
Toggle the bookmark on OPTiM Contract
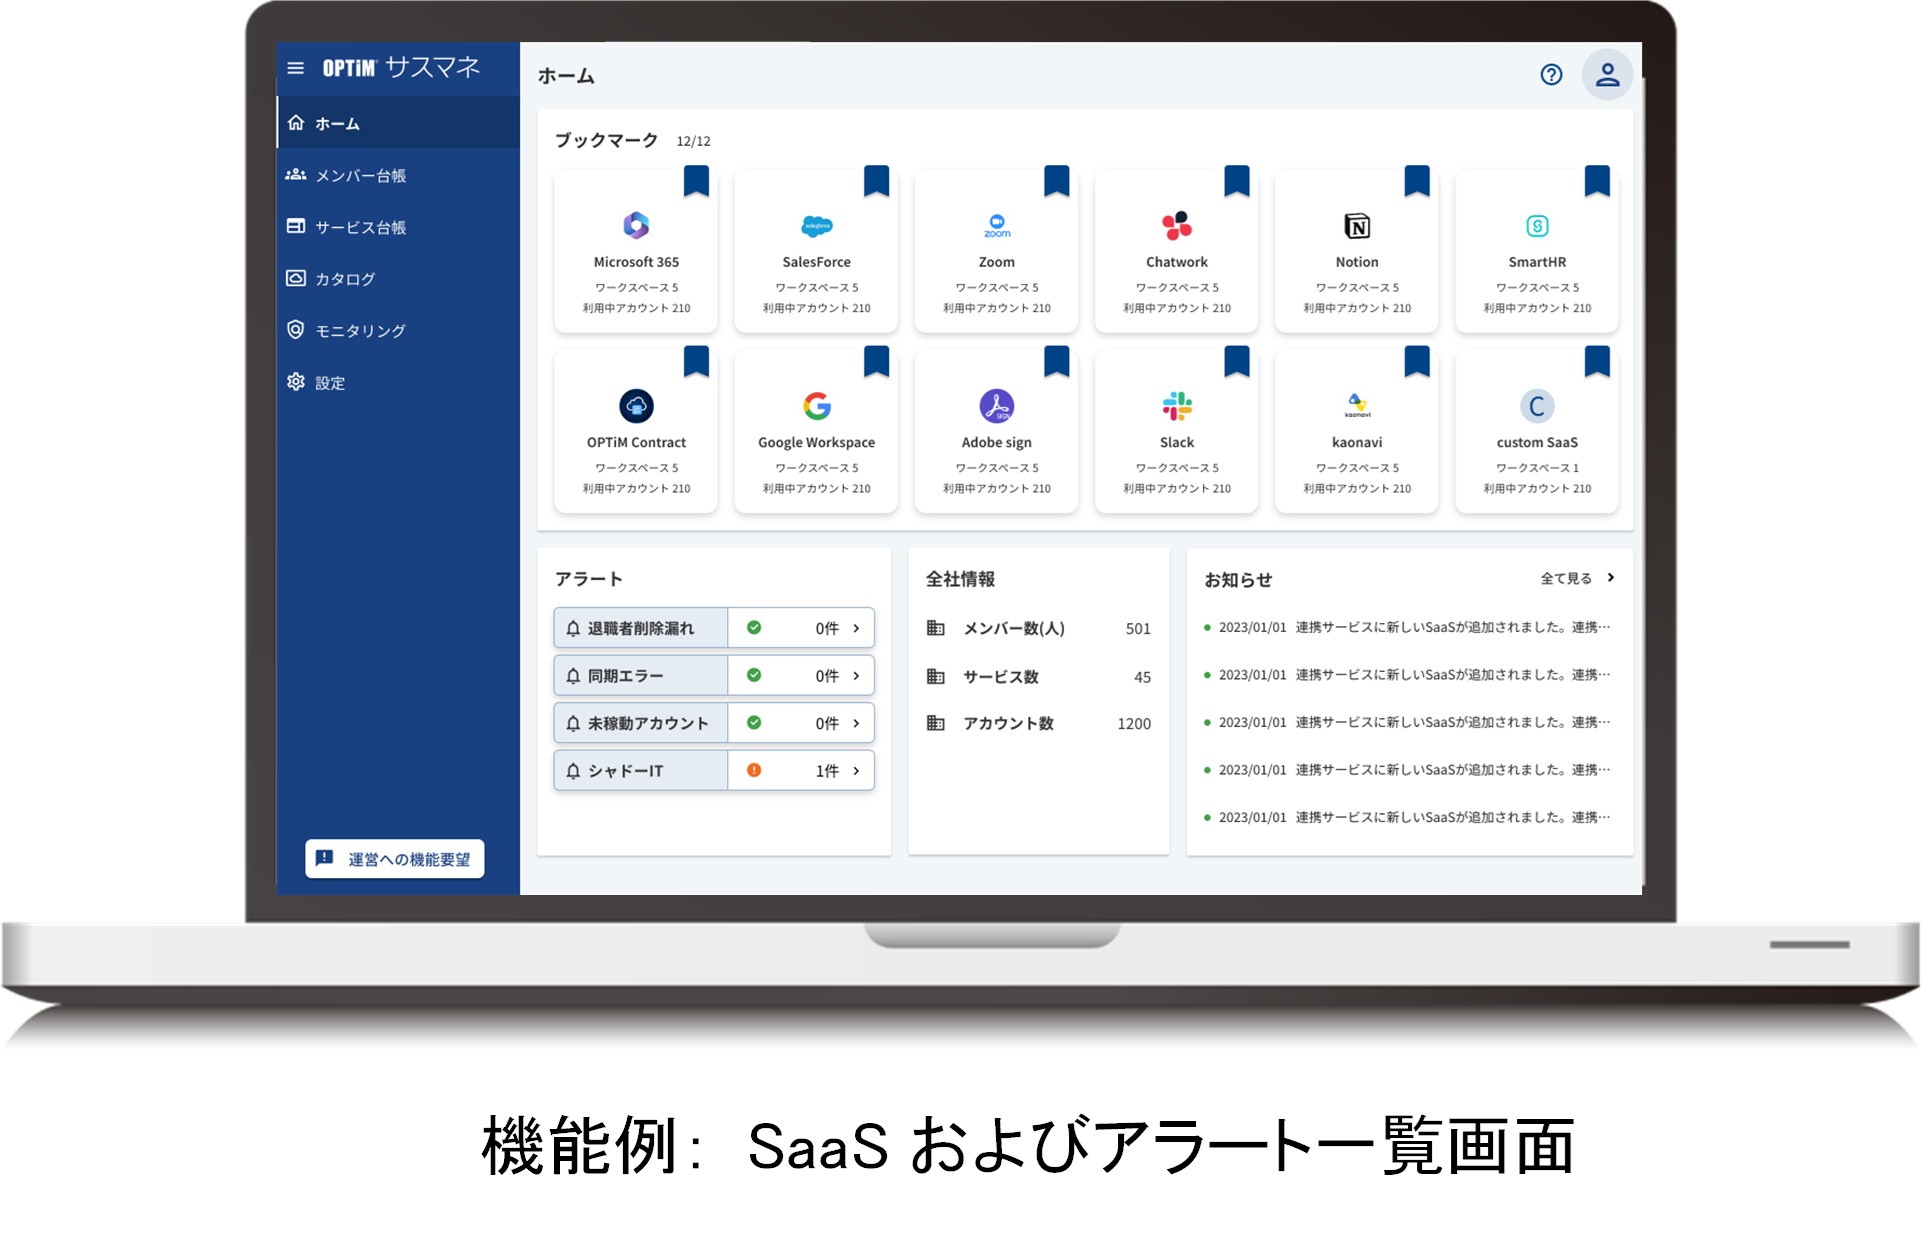tap(698, 361)
